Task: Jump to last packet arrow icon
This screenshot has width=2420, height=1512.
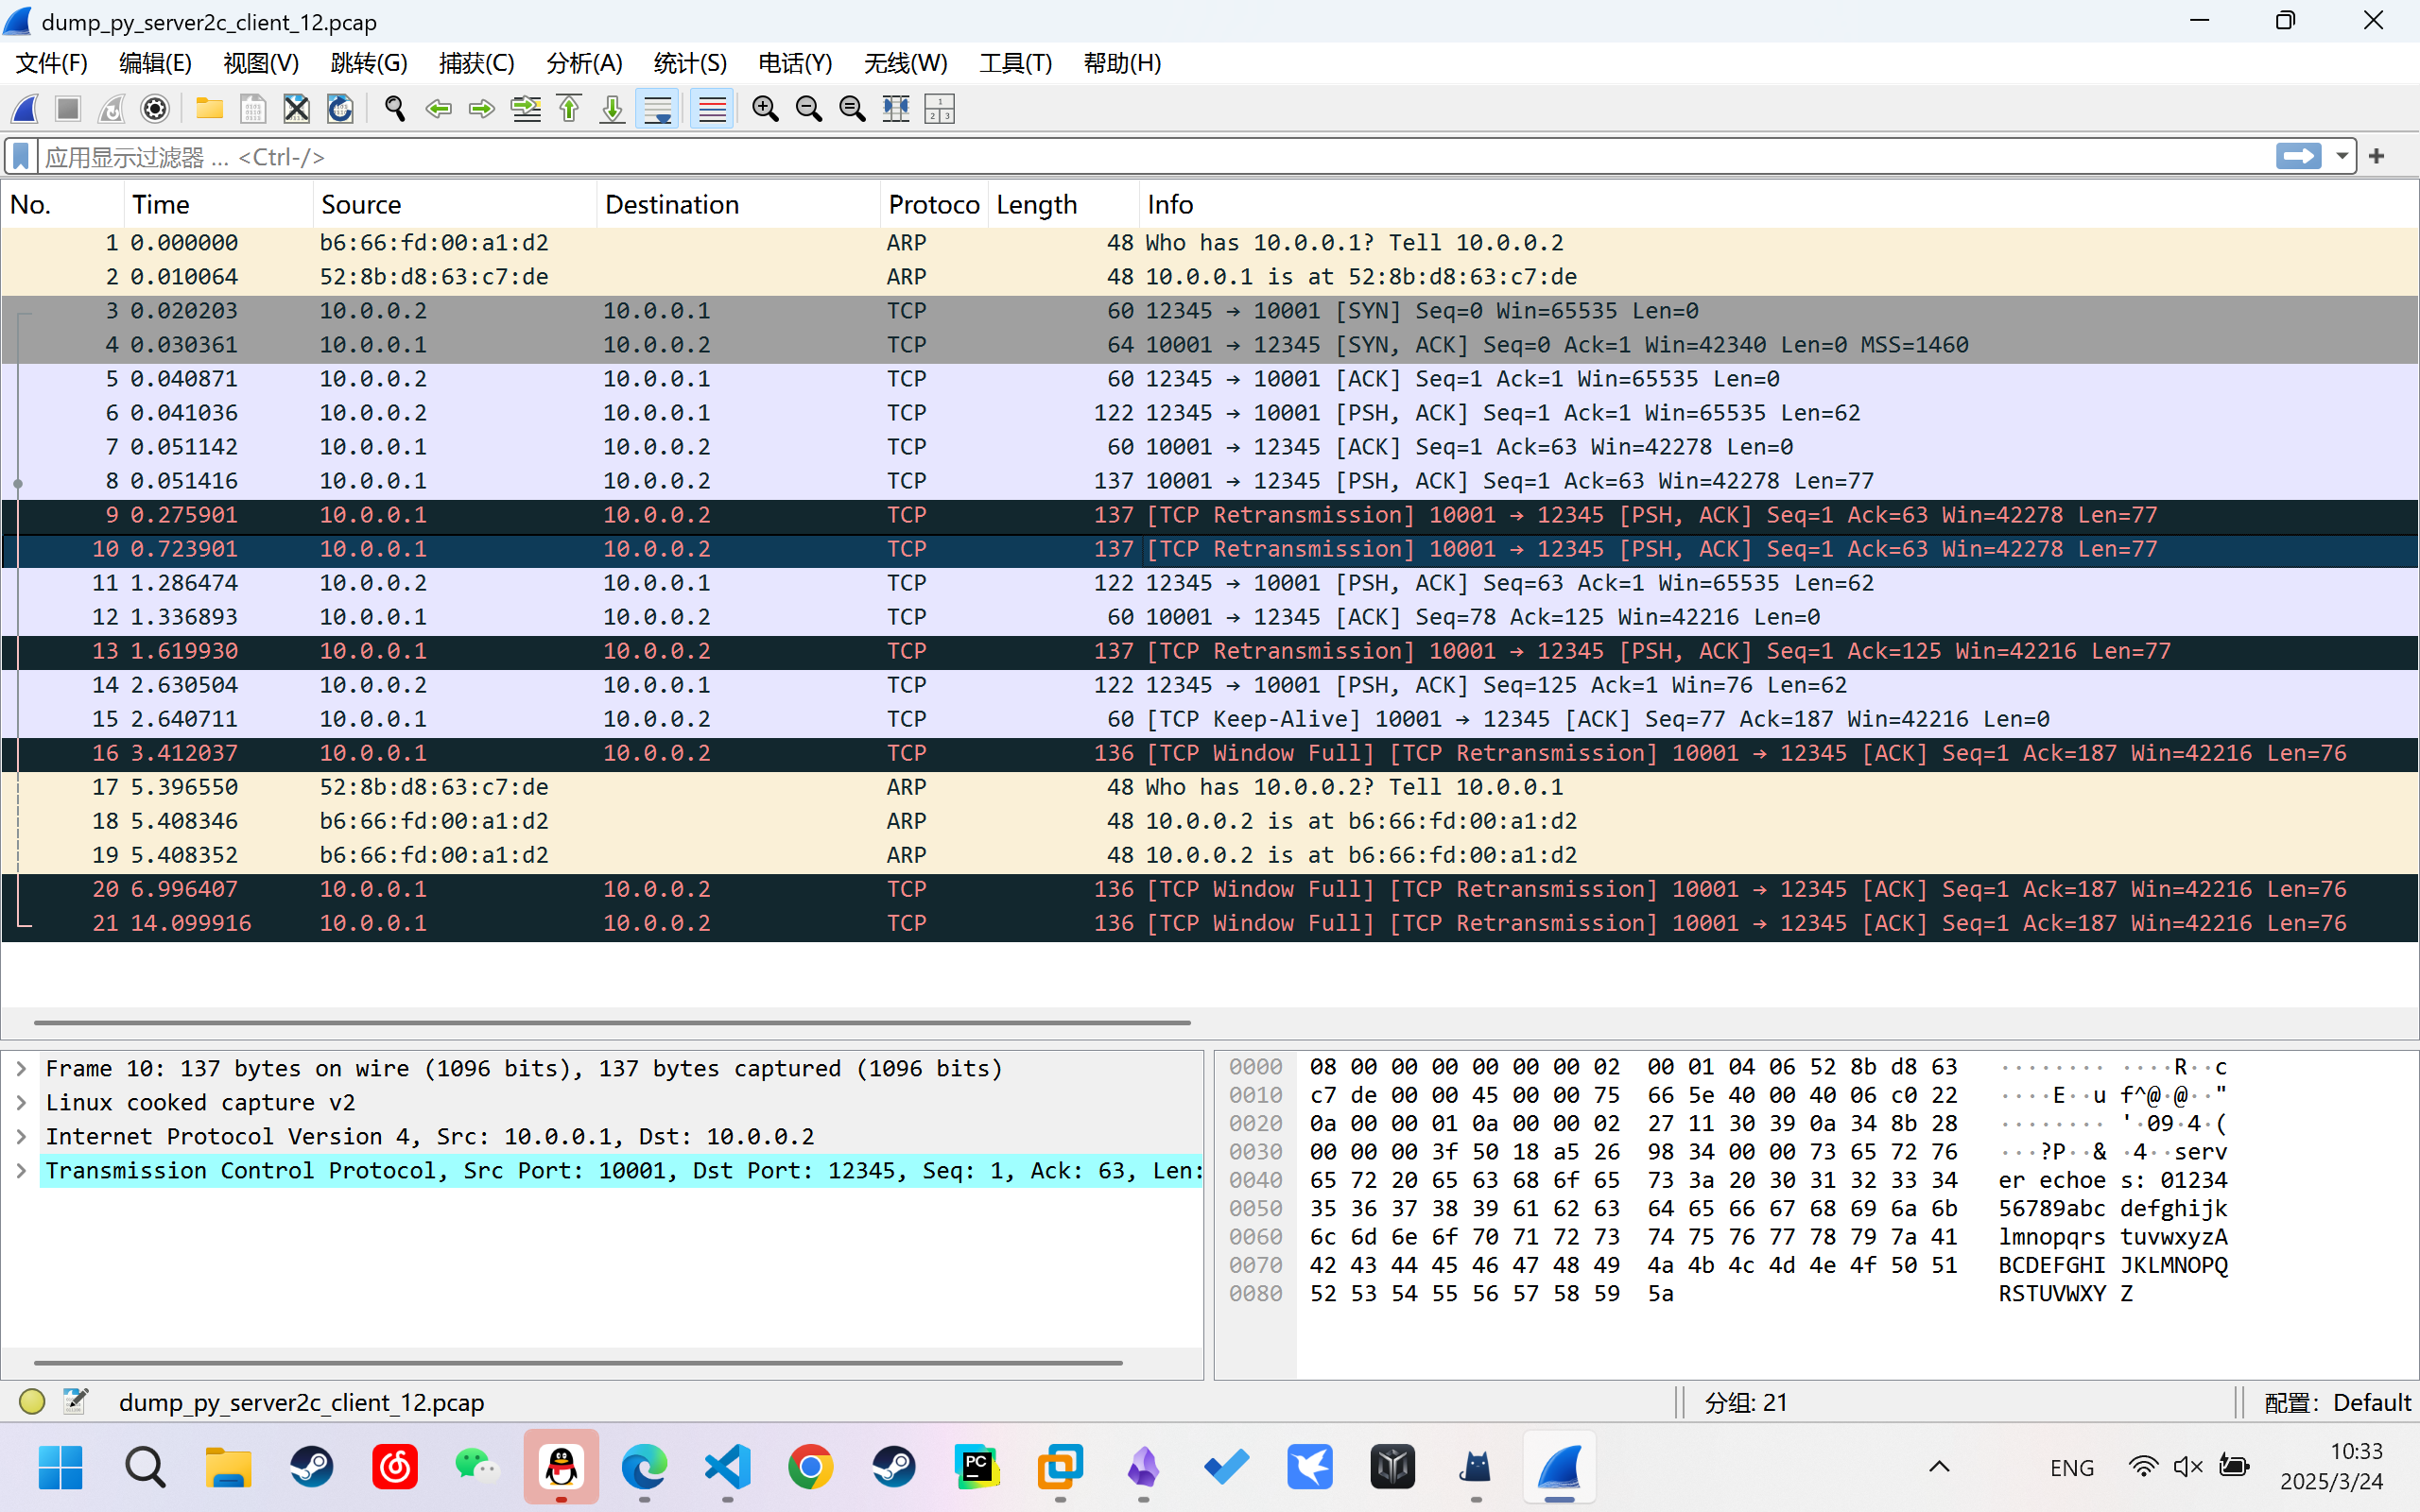Action: tap(613, 109)
